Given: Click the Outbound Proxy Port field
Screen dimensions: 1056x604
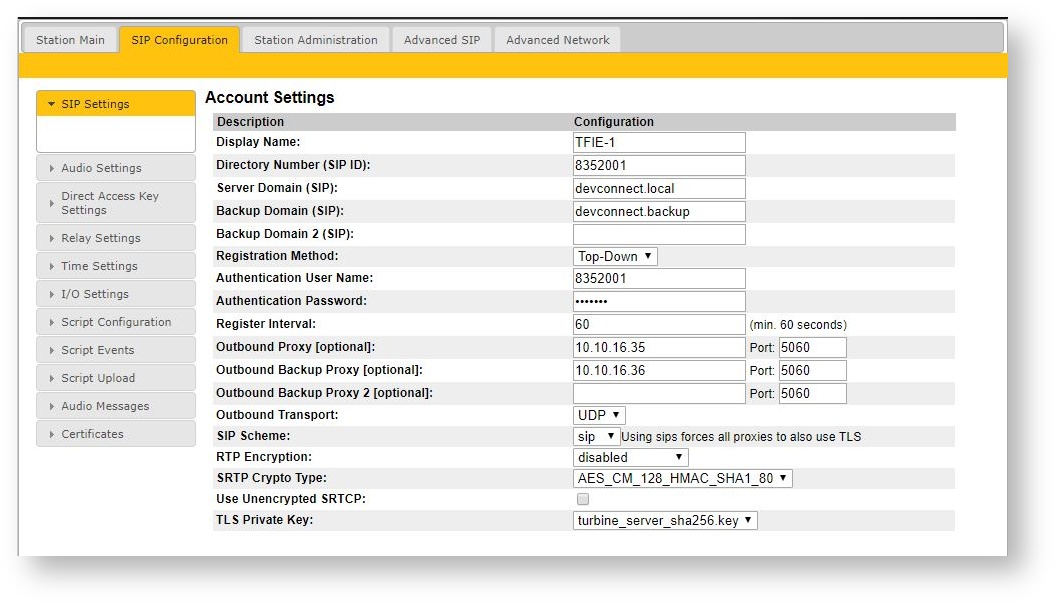Looking at the screenshot, I should pos(812,347).
